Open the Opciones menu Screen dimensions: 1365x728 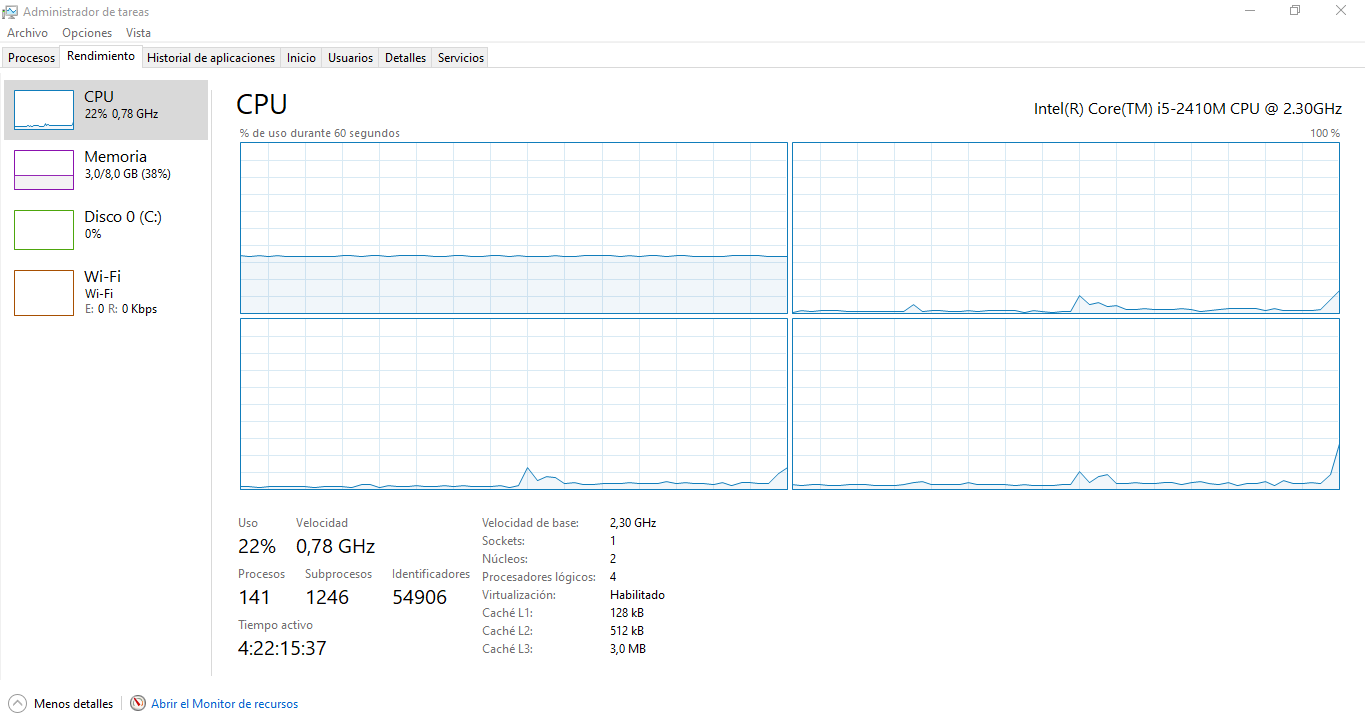(x=87, y=33)
